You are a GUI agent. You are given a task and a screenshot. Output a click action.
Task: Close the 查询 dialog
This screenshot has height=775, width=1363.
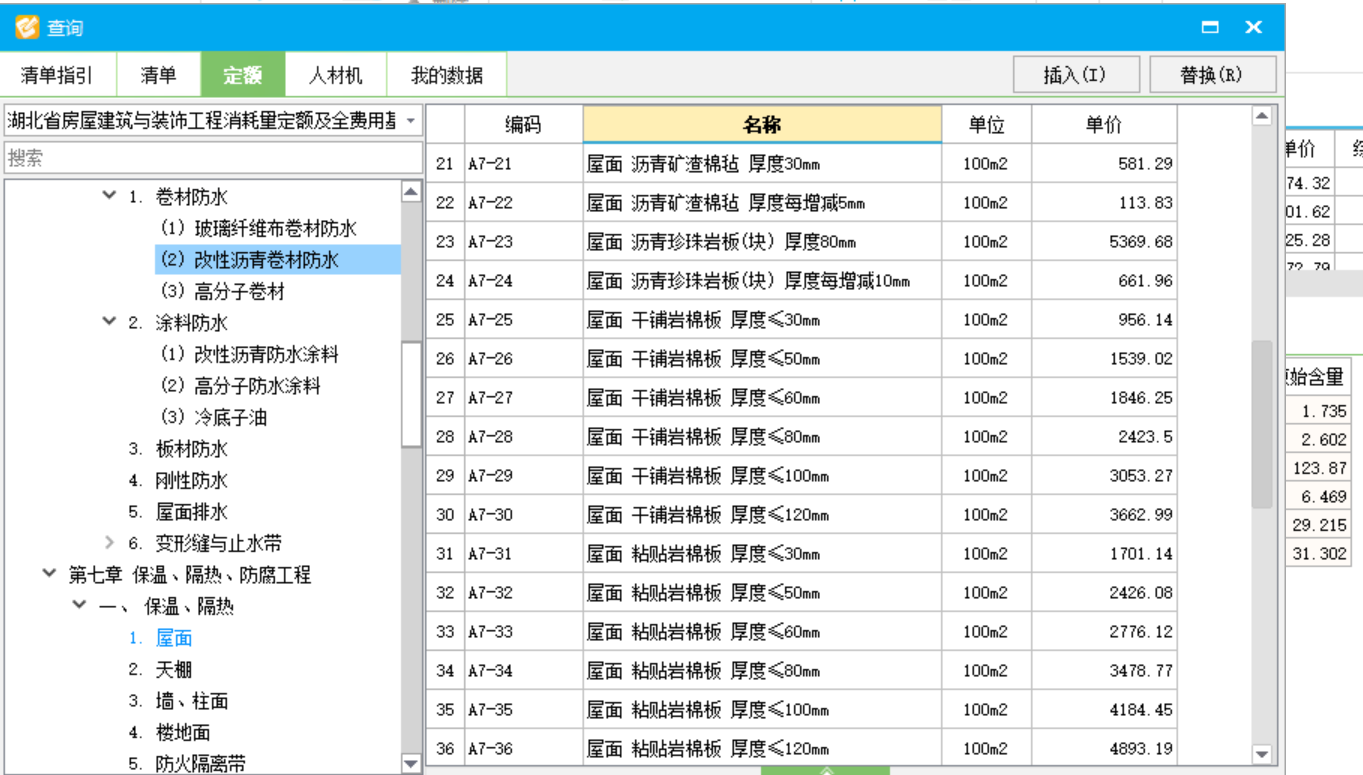point(1254,28)
